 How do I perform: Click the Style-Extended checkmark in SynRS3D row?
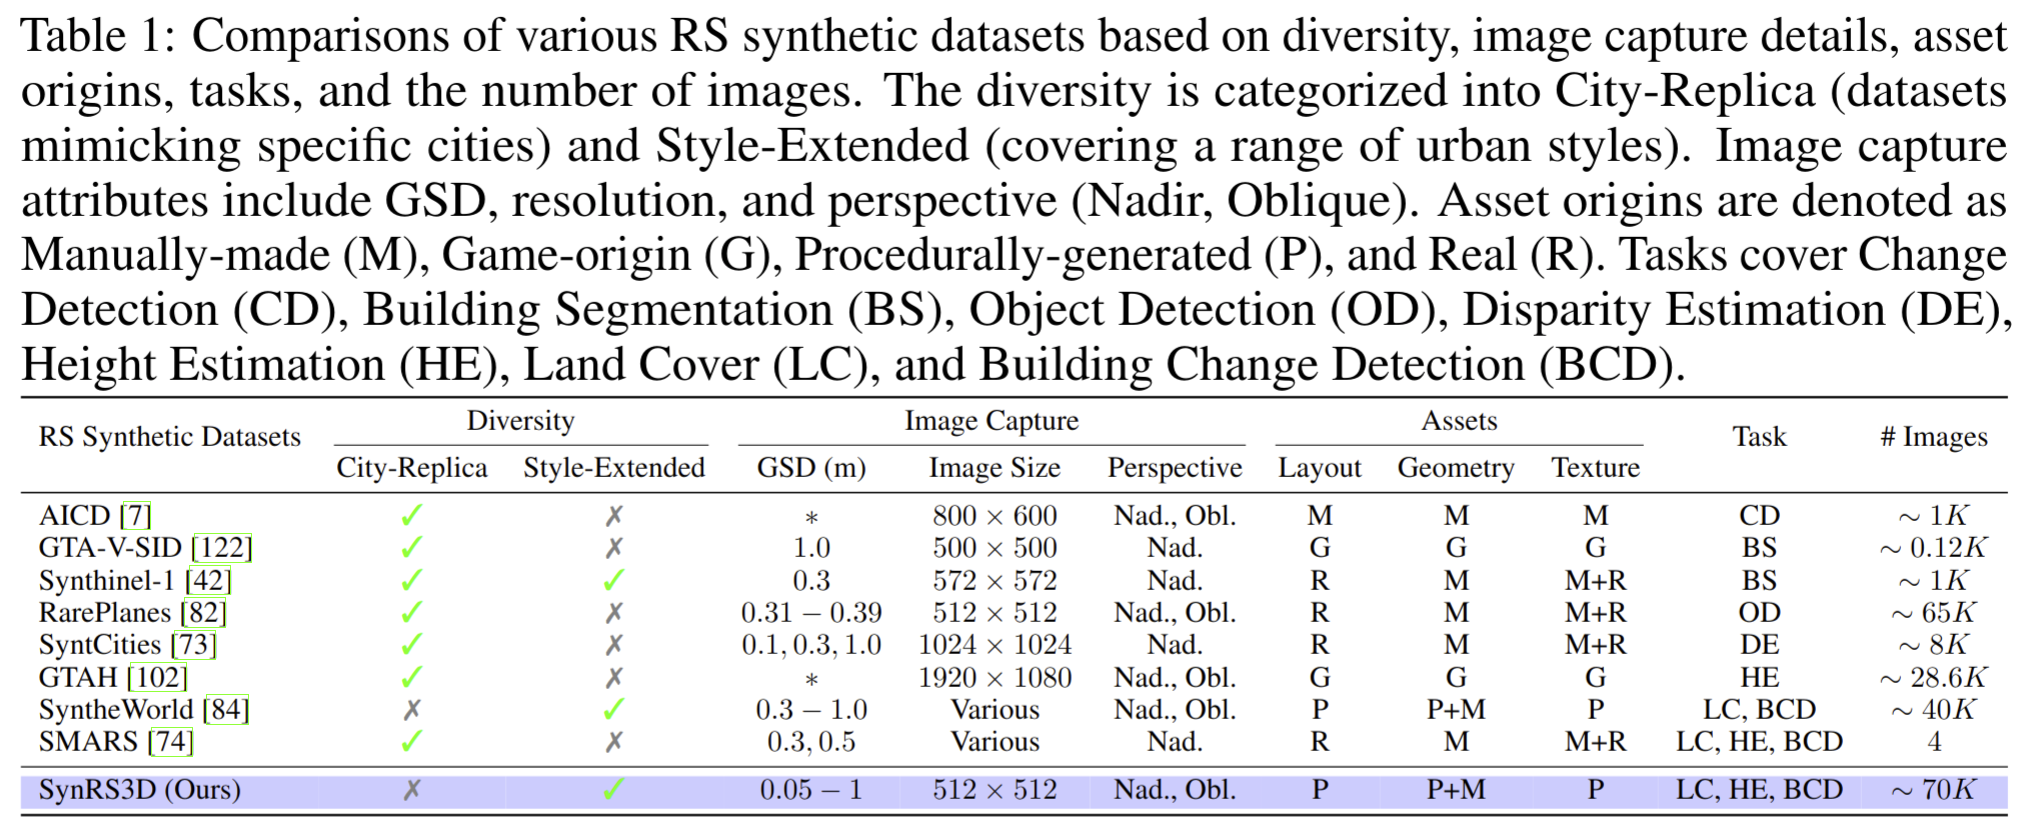614,790
